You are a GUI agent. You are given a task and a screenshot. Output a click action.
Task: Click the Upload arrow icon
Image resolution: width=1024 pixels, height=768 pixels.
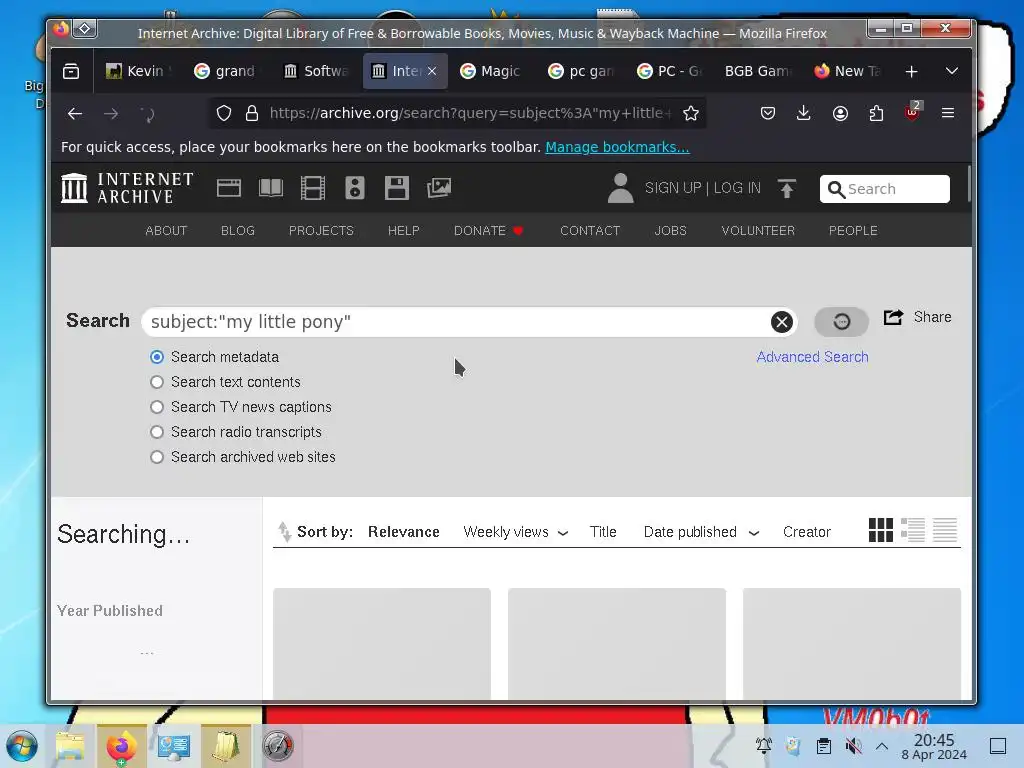pyautogui.click(x=787, y=188)
